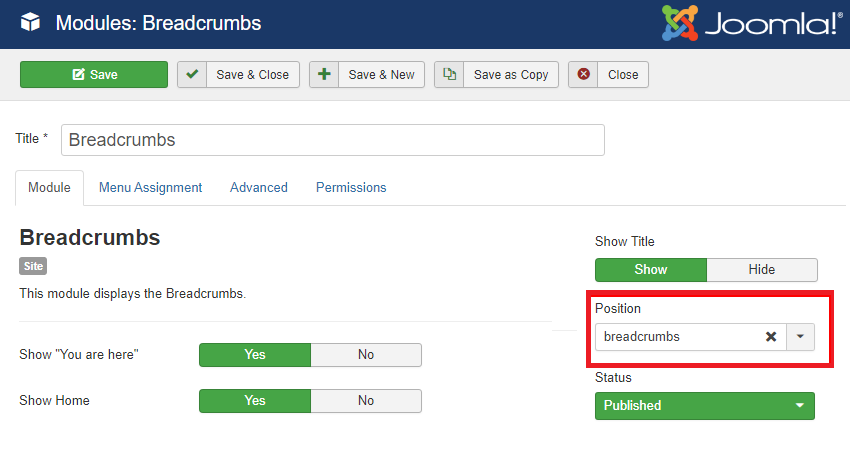
Task: Set Show Home to Yes
Action: 255,401
